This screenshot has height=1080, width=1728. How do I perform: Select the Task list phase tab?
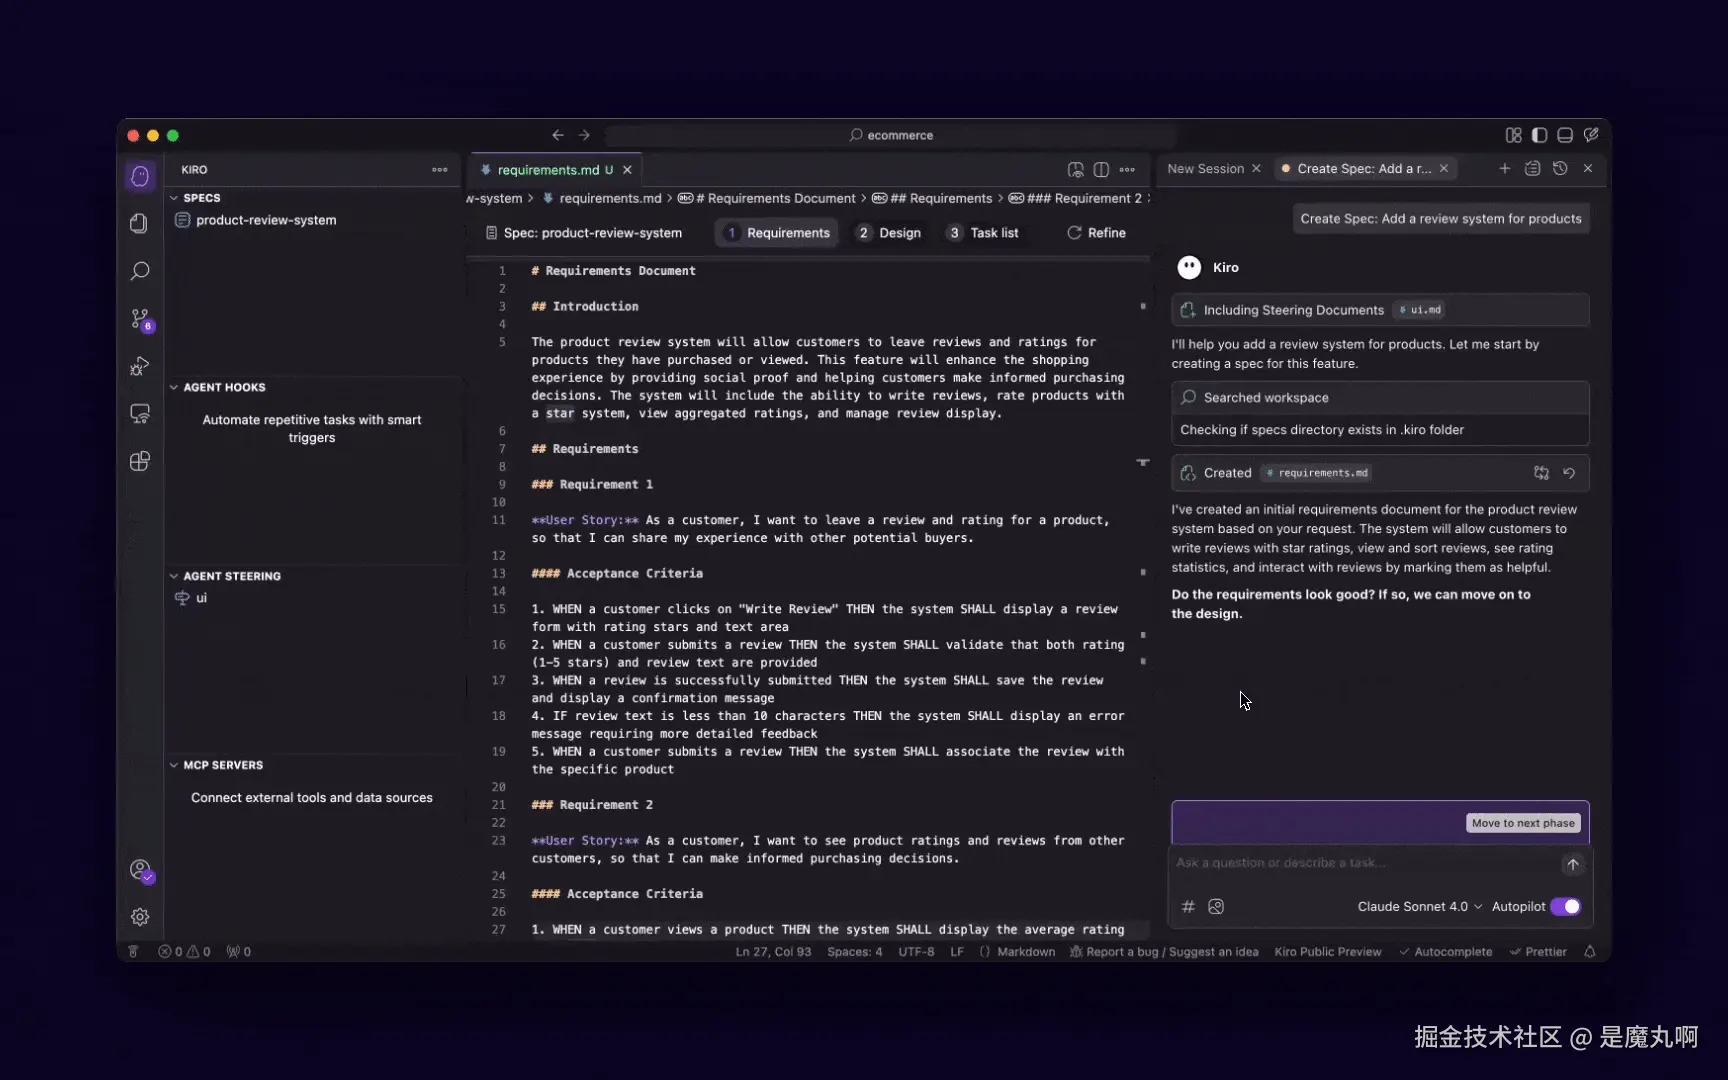(984, 233)
